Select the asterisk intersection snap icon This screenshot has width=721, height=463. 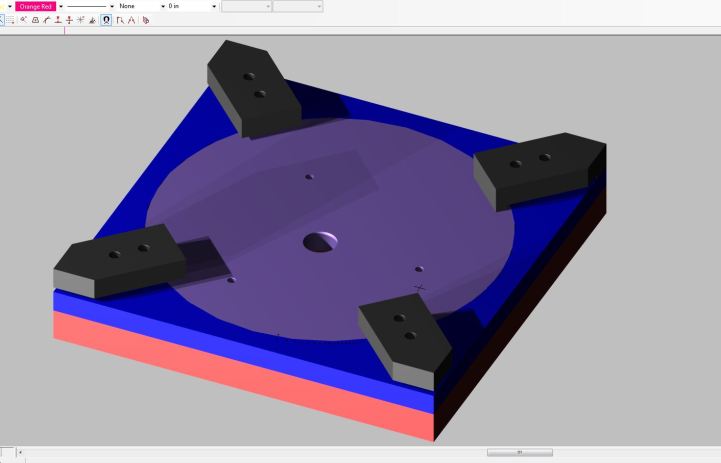click(x=80, y=20)
